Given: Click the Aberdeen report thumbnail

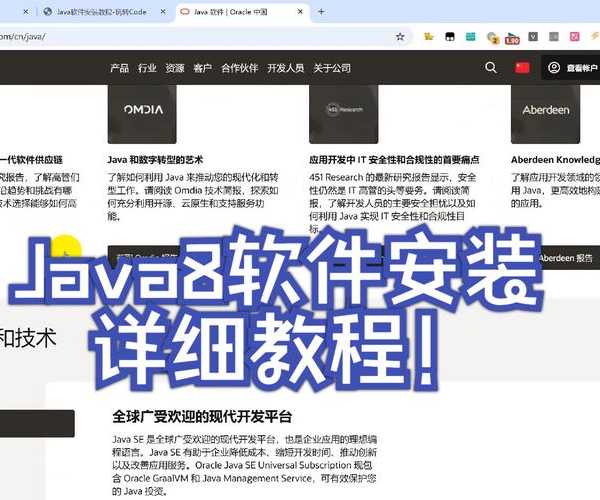Looking at the screenshot, I should point(546,114).
